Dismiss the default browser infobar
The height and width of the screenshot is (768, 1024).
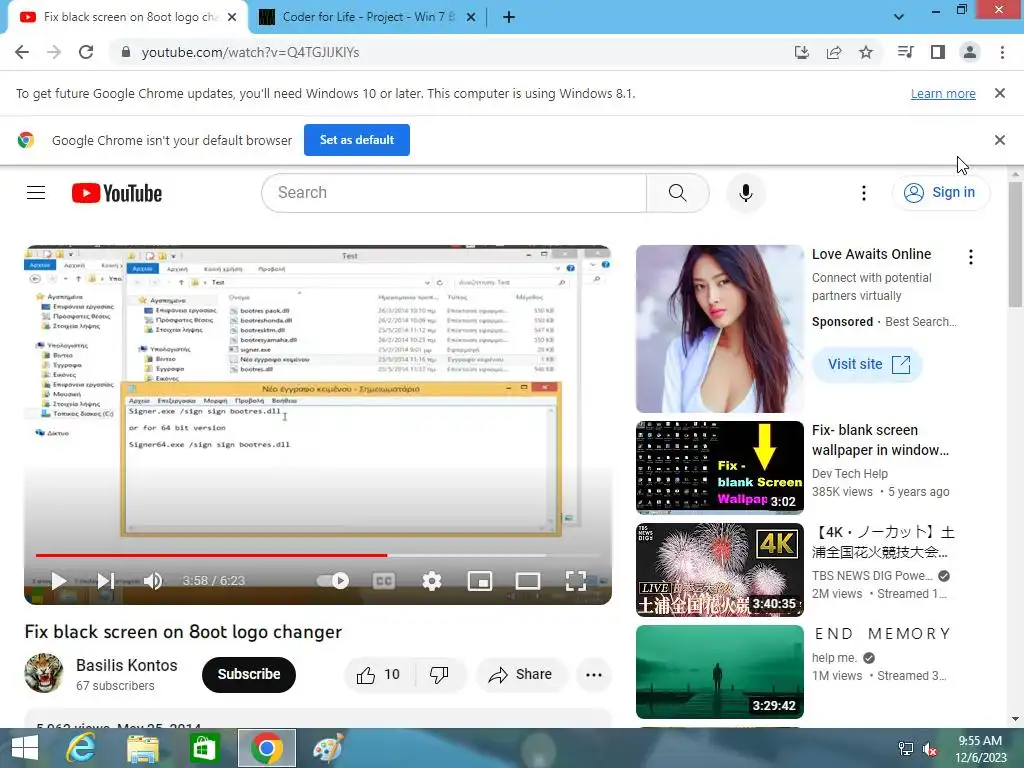click(999, 140)
